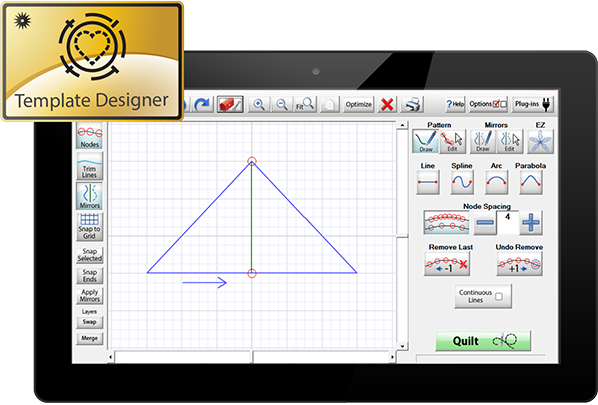The height and width of the screenshot is (405, 598).
Task: Decrease node spacing with minus button
Action: click(x=485, y=222)
